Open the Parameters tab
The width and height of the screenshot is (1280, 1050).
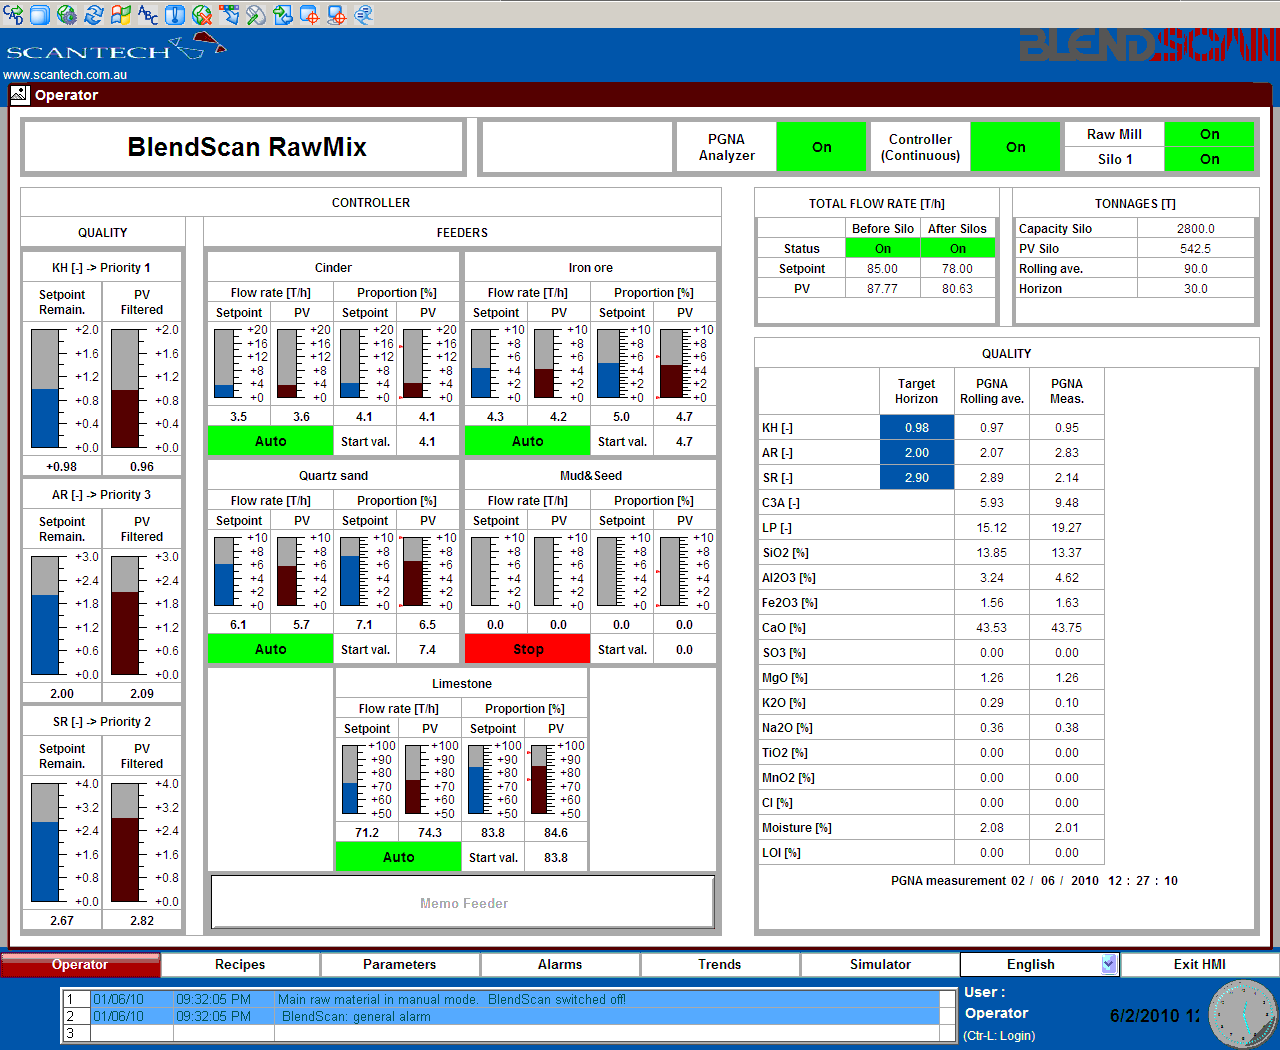coord(400,964)
